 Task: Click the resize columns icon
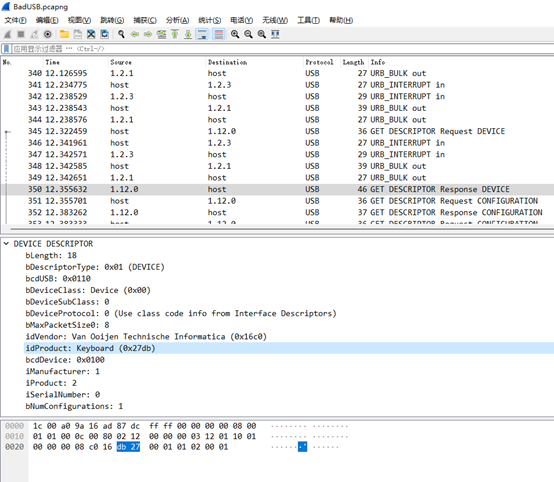pyautogui.click(x=275, y=34)
